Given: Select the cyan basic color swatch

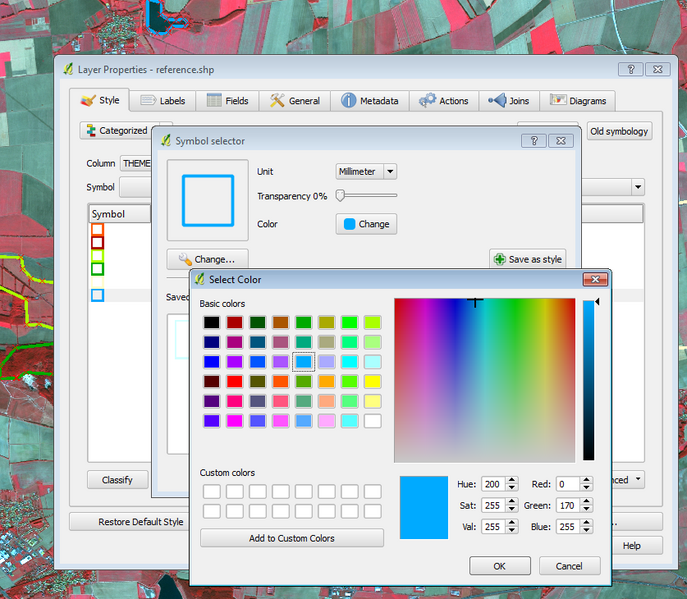Looking at the screenshot, I should click(x=350, y=362).
